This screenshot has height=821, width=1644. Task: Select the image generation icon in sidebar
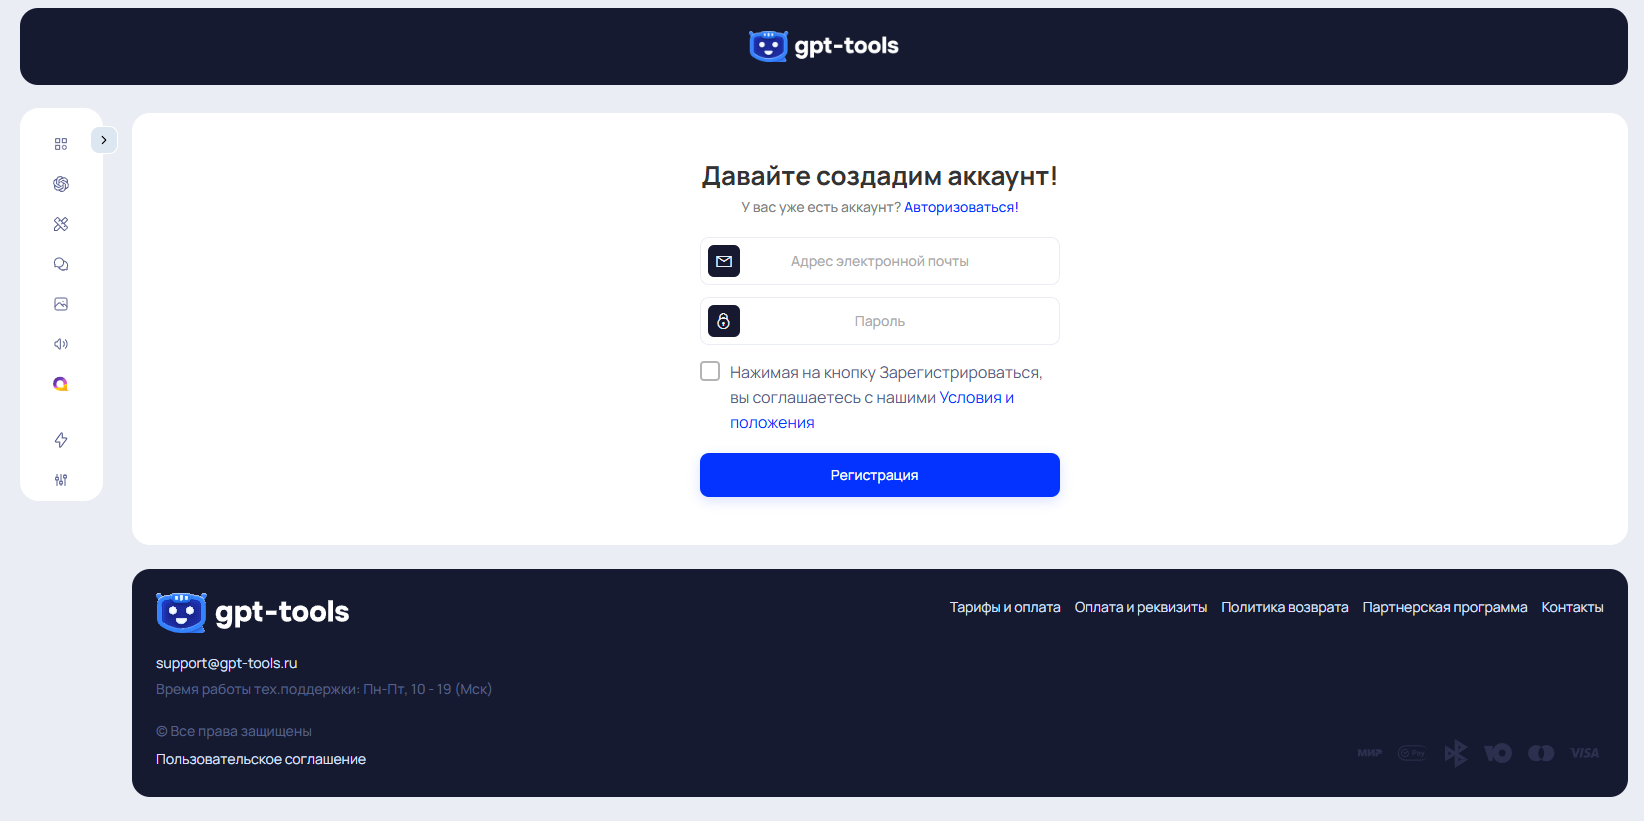[x=61, y=304]
